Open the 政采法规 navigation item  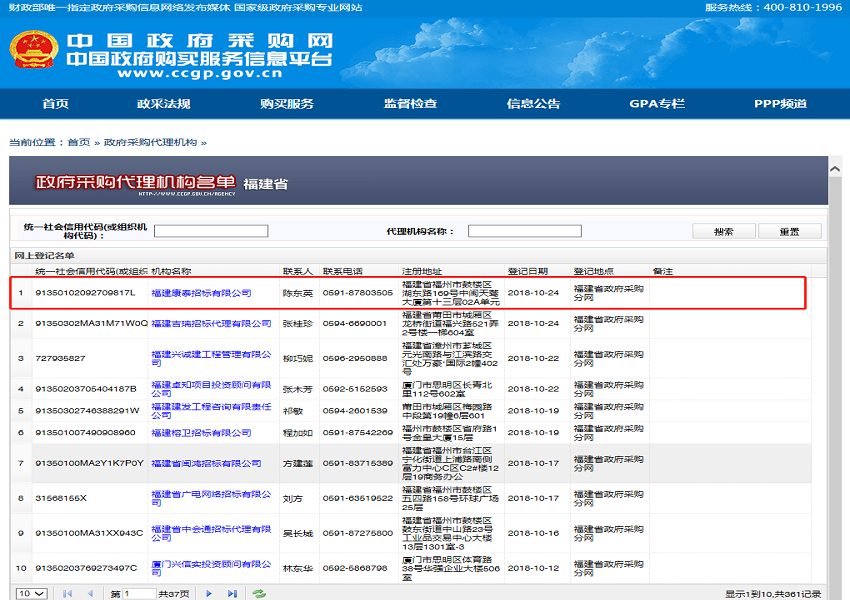[163, 104]
